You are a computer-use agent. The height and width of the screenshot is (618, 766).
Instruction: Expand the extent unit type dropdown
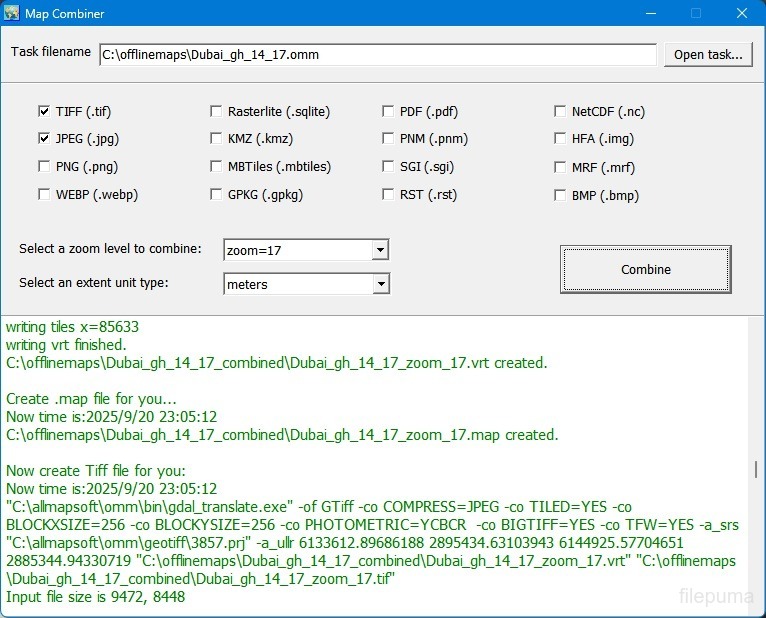[x=379, y=285]
